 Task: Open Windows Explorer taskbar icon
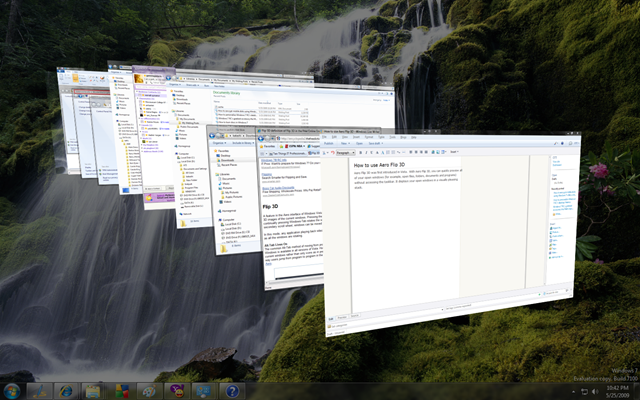tap(93, 391)
